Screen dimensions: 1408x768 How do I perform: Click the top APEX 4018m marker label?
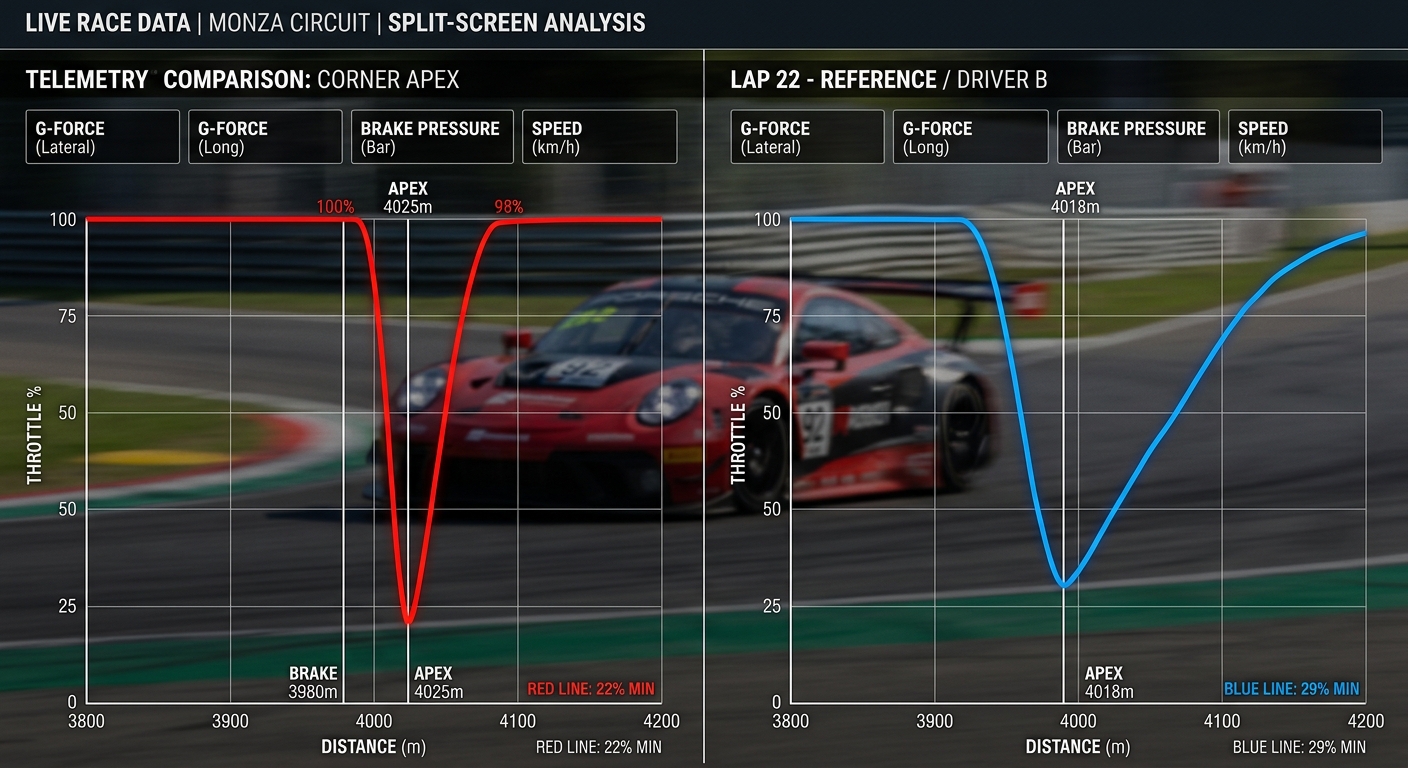(1075, 198)
